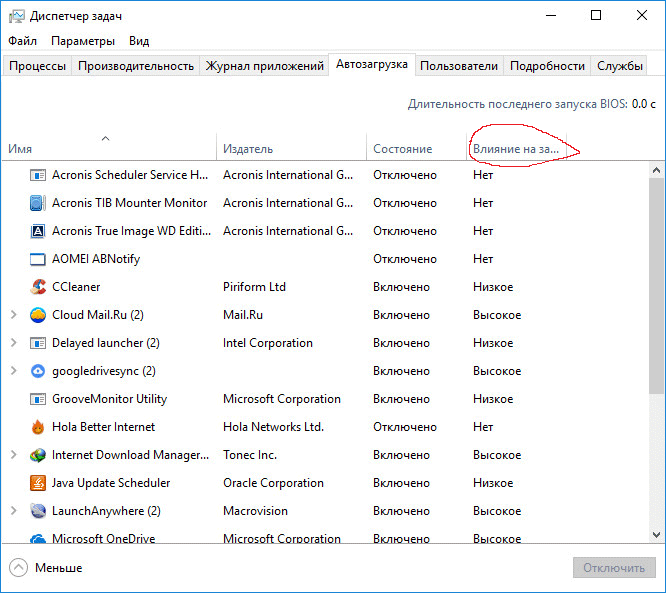Select the GrooveMonitor Utility name
The height and width of the screenshot is (593, 666).
click(x=110, y=399)
